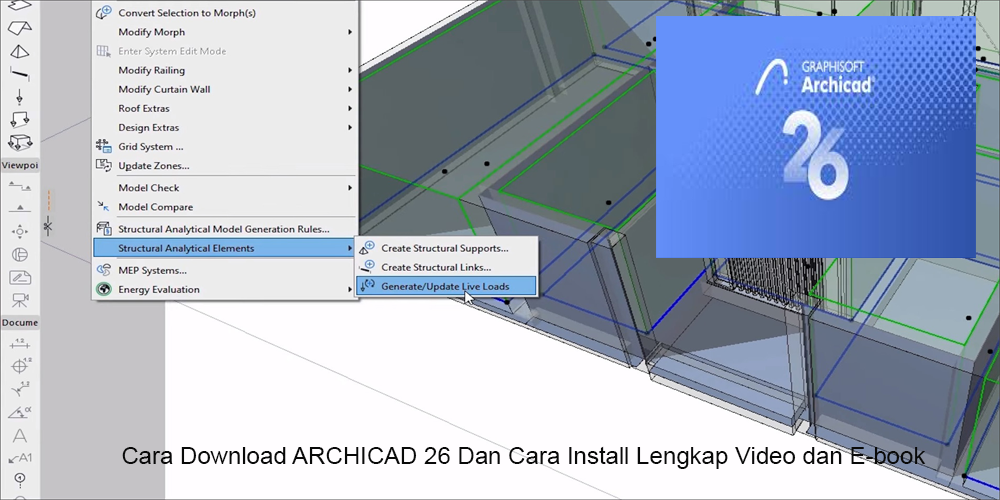Choose Create Structural Supports
1000x500 pixels.
[x=446, y=248]
